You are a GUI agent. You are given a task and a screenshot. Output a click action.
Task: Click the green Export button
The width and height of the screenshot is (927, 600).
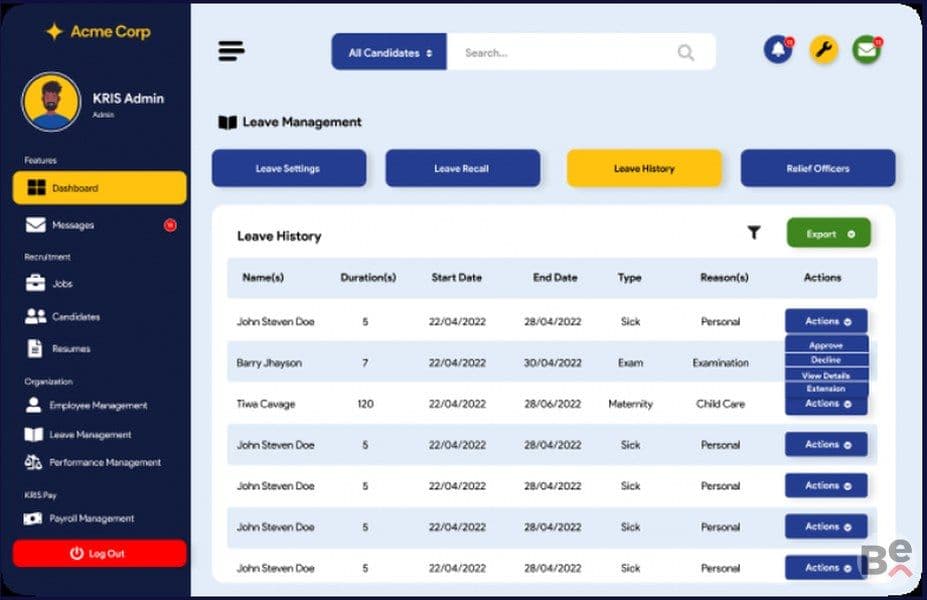point(828,233)
